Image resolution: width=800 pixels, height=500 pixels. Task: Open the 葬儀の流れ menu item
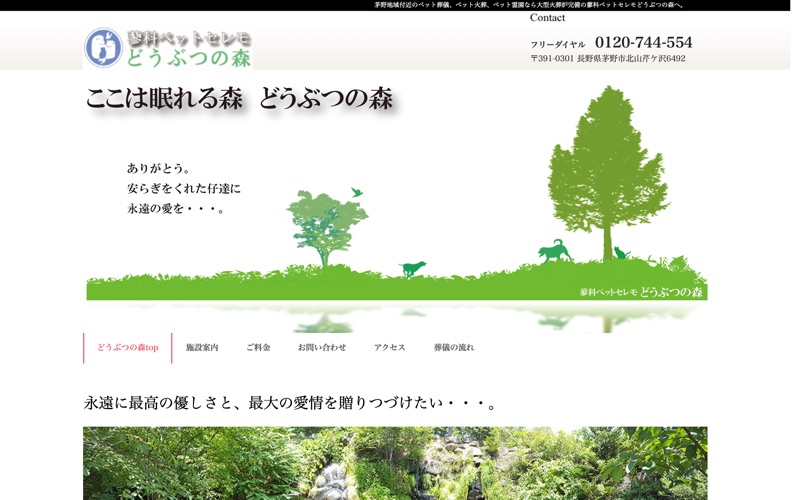pos(454,348)
